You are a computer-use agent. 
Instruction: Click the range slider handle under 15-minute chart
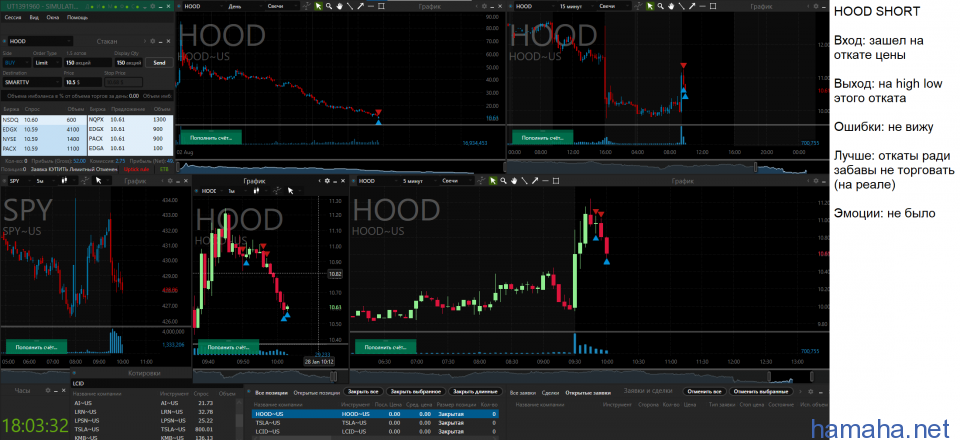[756, 166]
